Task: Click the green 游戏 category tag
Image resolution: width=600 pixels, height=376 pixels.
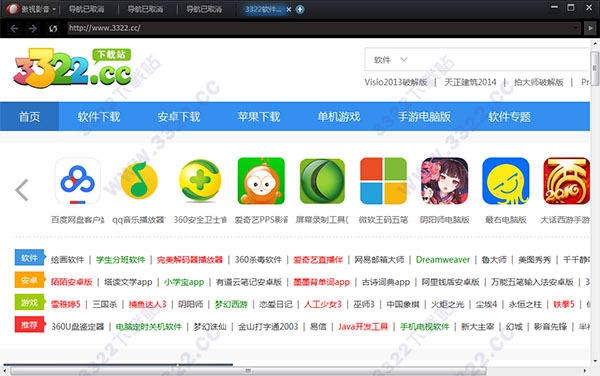Action: (30, 303)
